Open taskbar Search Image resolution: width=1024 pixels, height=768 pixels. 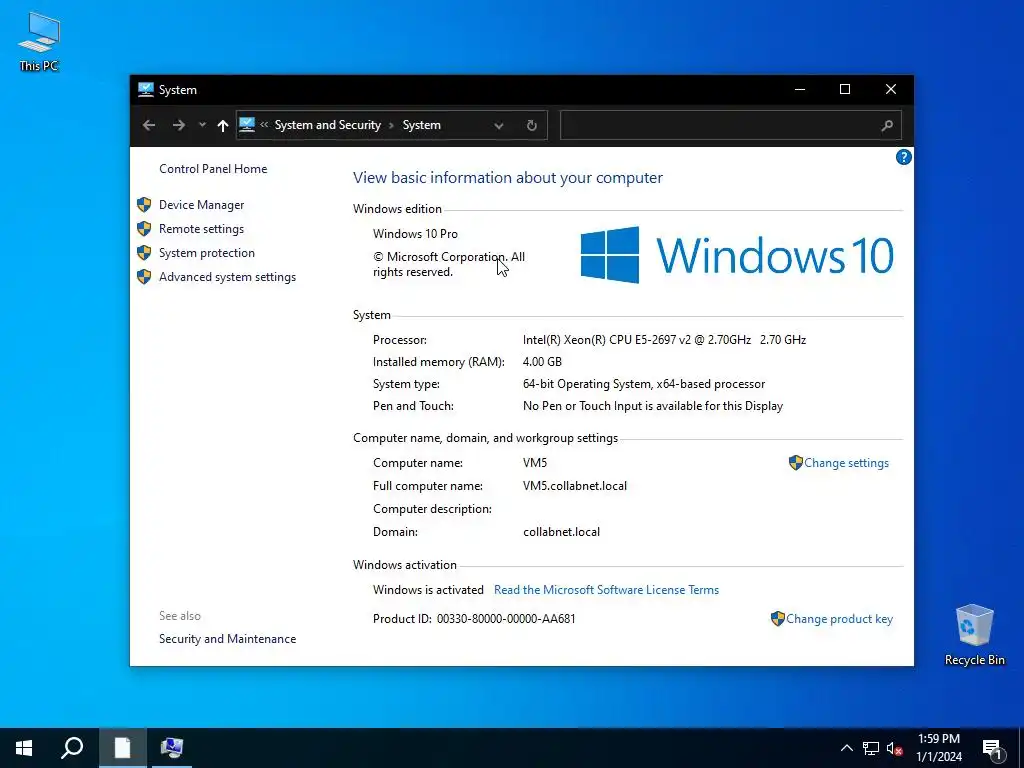pyautogui.click(x=72, y=748)
